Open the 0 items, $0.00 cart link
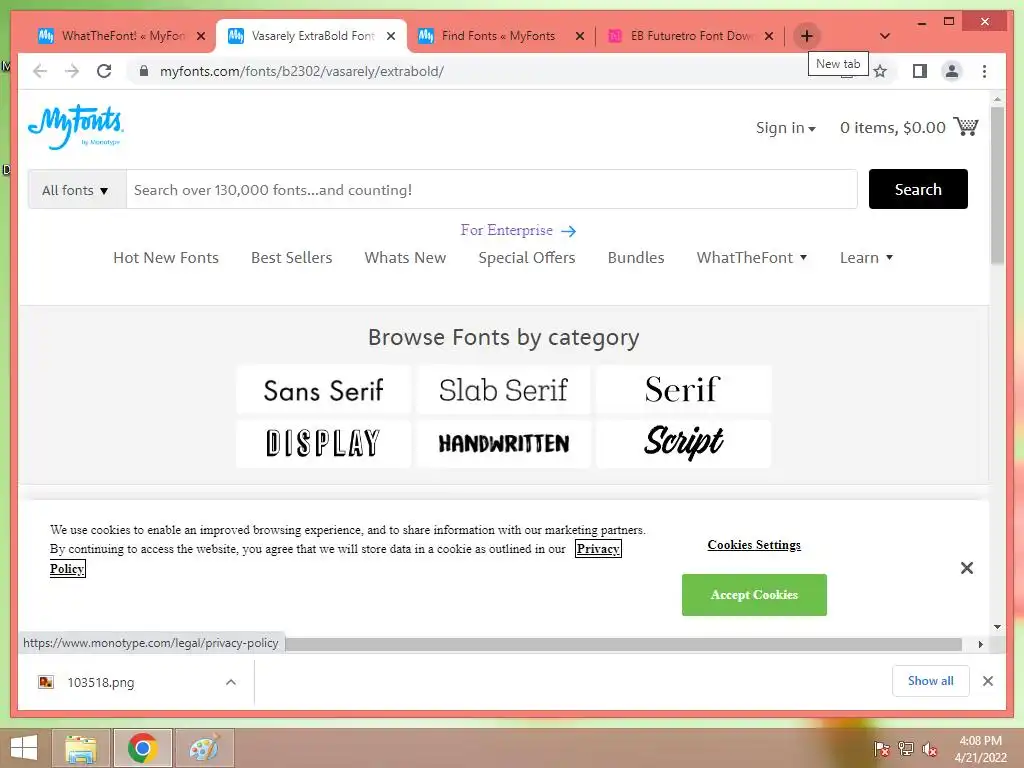The image size is (1024, 768). pos(893,127)
